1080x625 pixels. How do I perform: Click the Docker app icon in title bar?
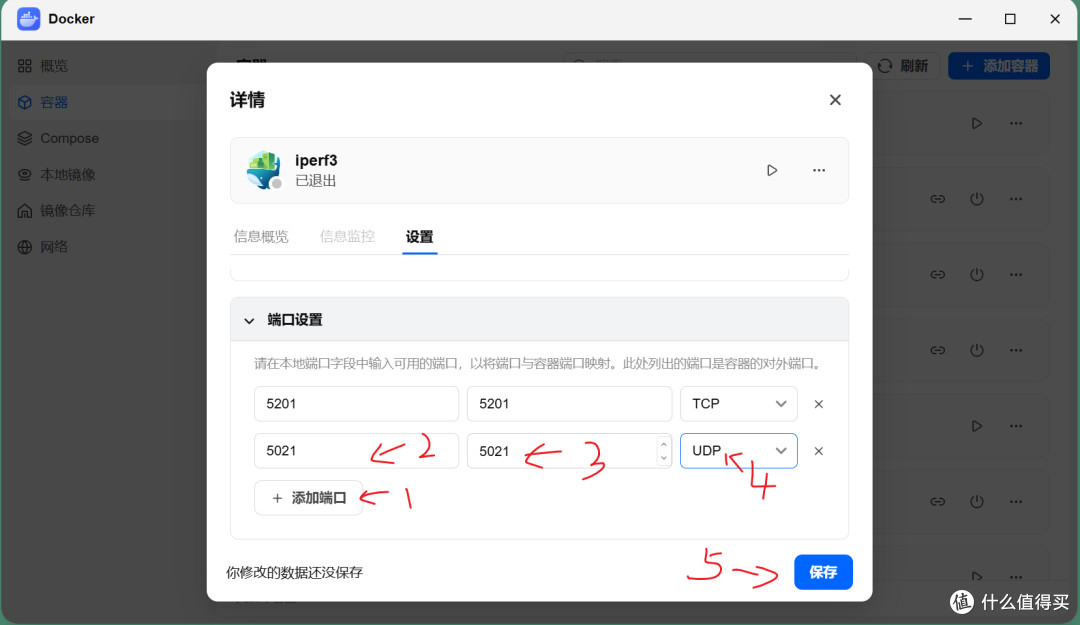click(28, 19)
